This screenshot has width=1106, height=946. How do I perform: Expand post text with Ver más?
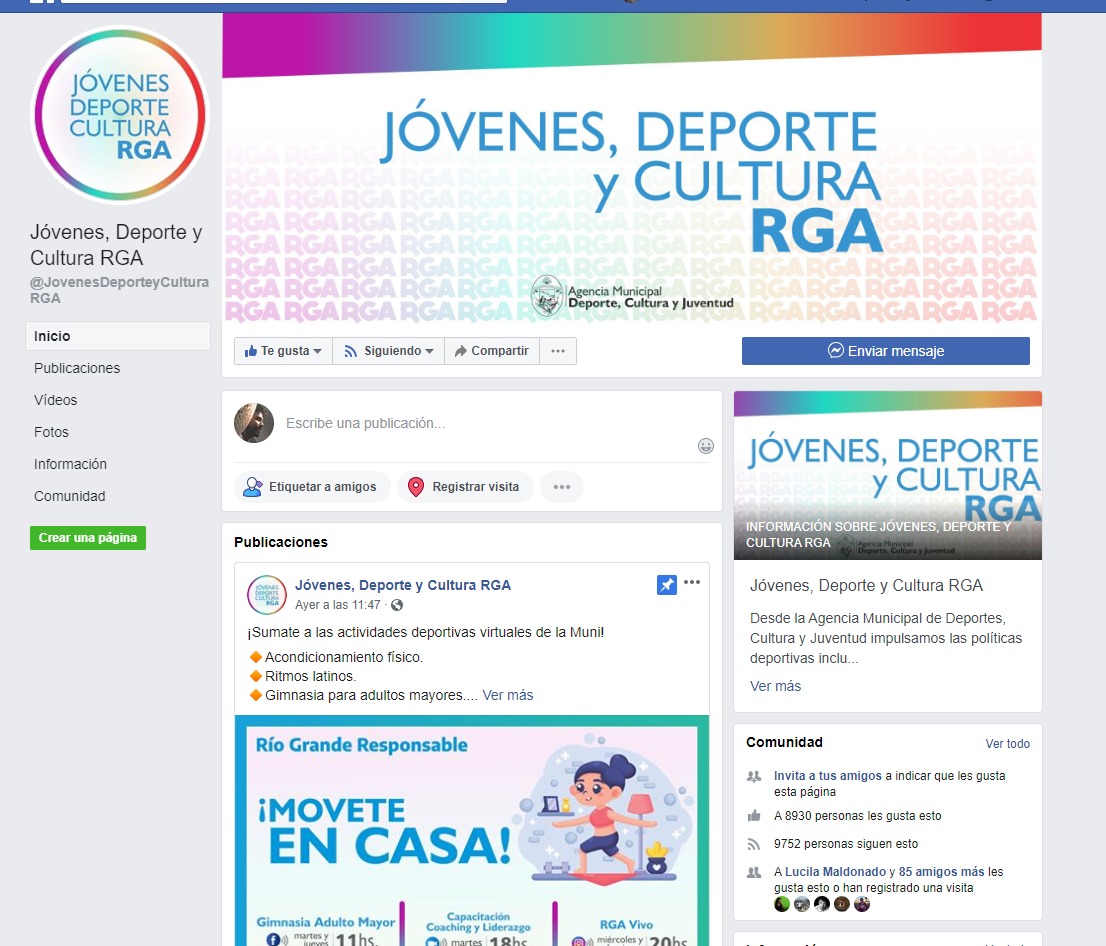[508, 695]
